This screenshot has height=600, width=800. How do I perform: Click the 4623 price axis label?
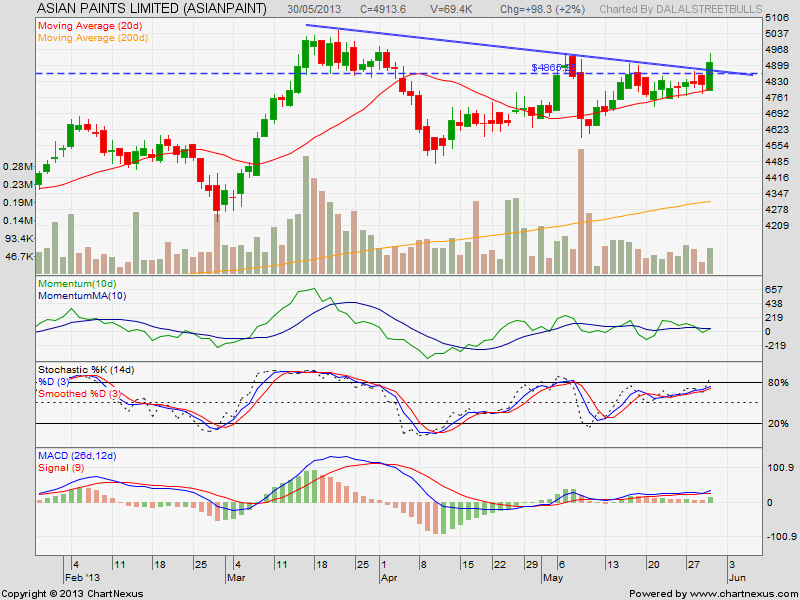pyautogui.click(x=778, y=130)
